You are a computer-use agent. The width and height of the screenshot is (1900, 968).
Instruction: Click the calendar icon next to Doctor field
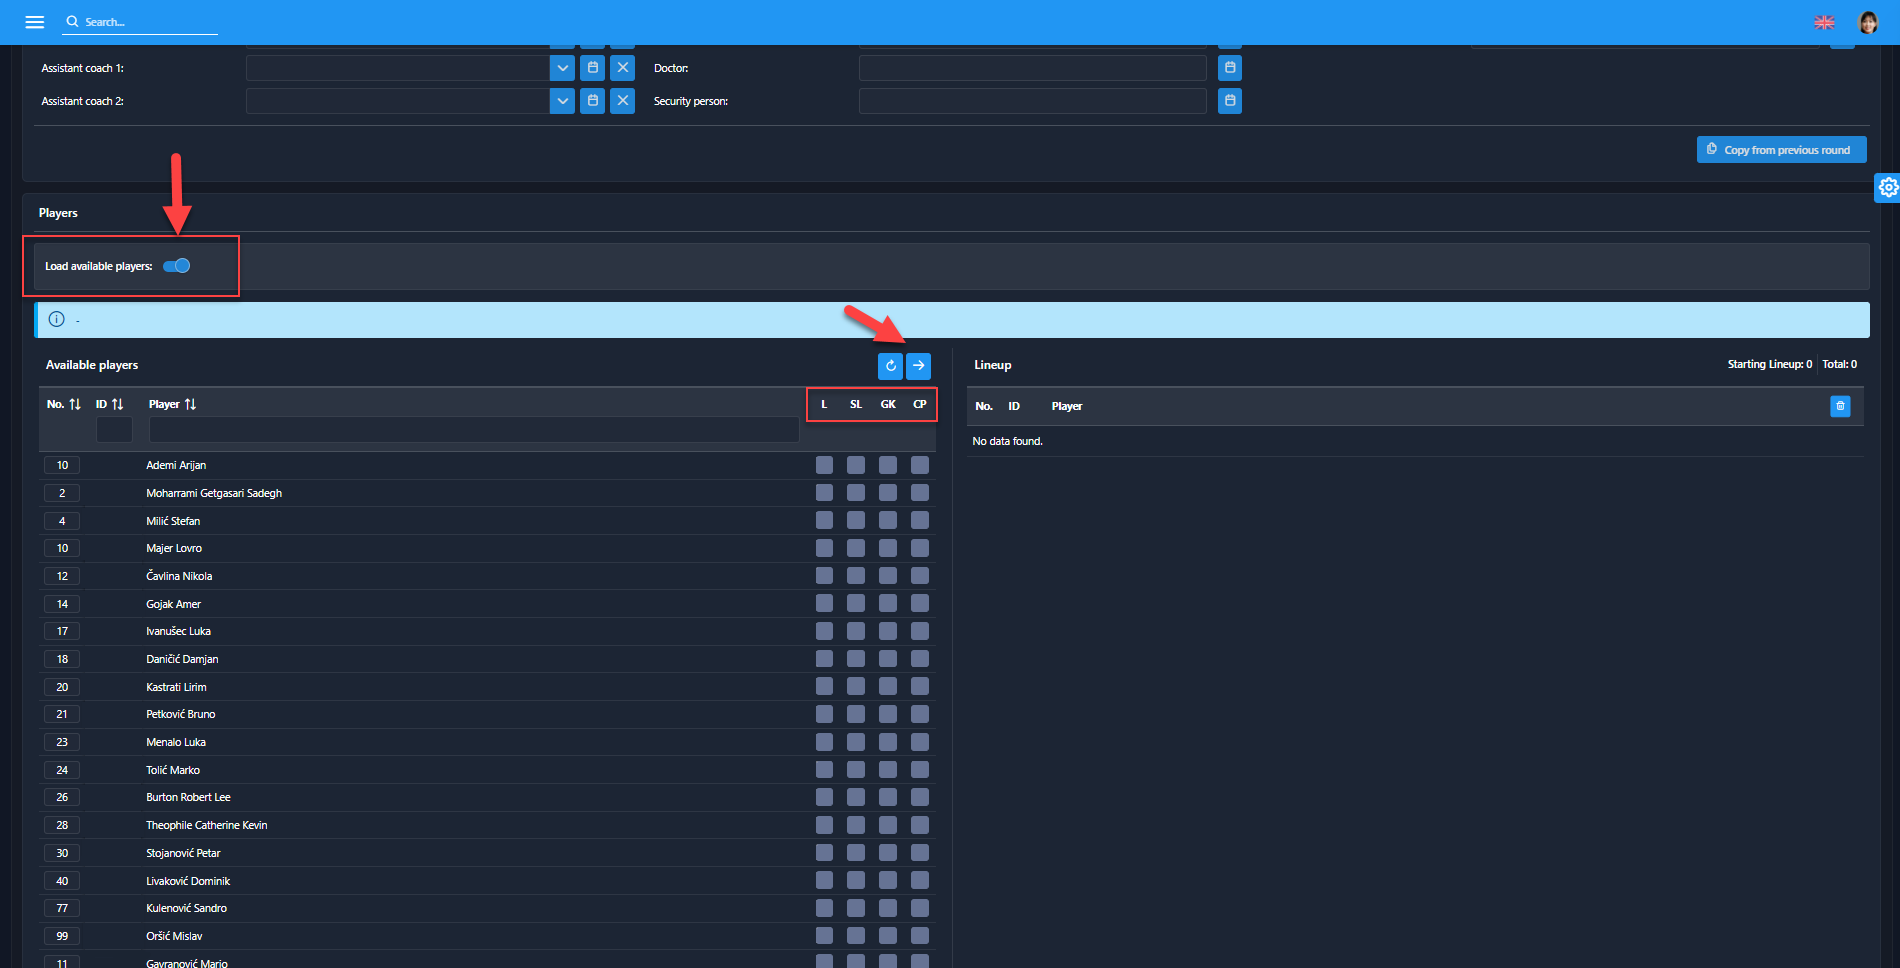pyautogui.click(x=1230, y=68)
